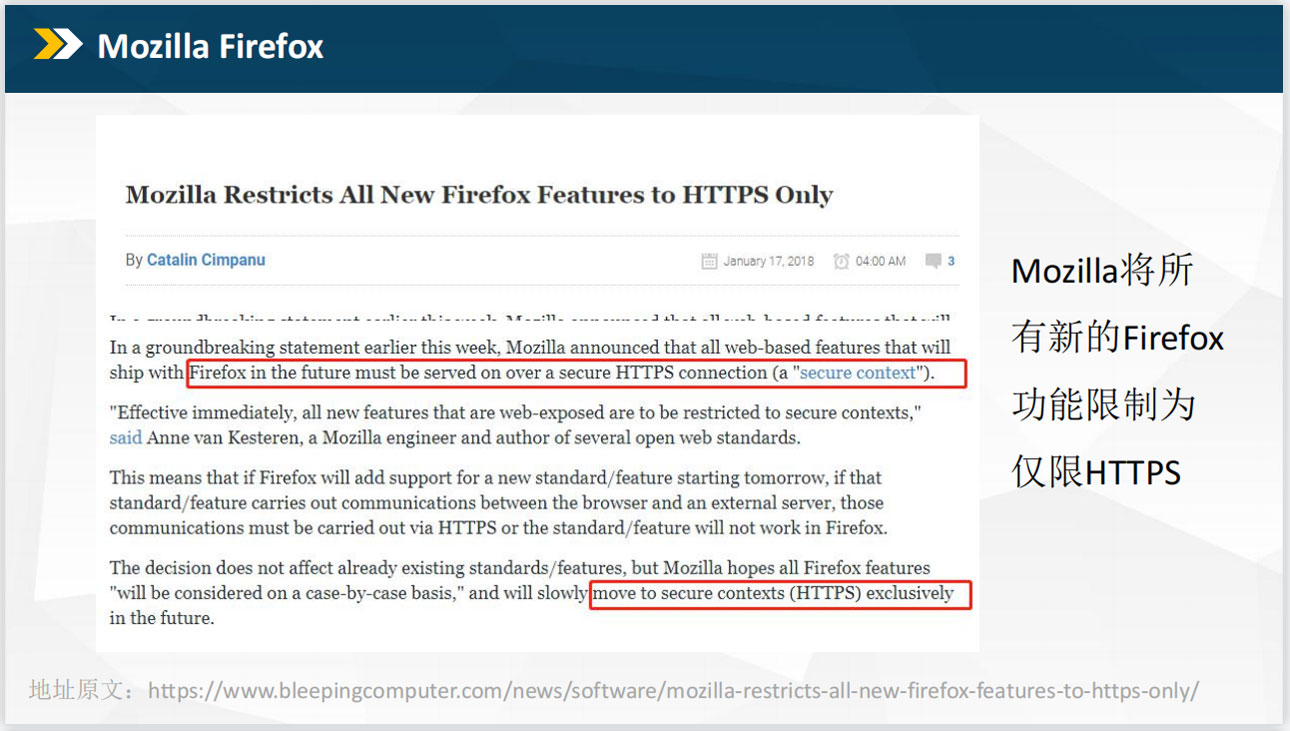This screenshot has width=1290, height=731.
Task: Click the date January 17, 2018
Action: click(x=768, y=261)
